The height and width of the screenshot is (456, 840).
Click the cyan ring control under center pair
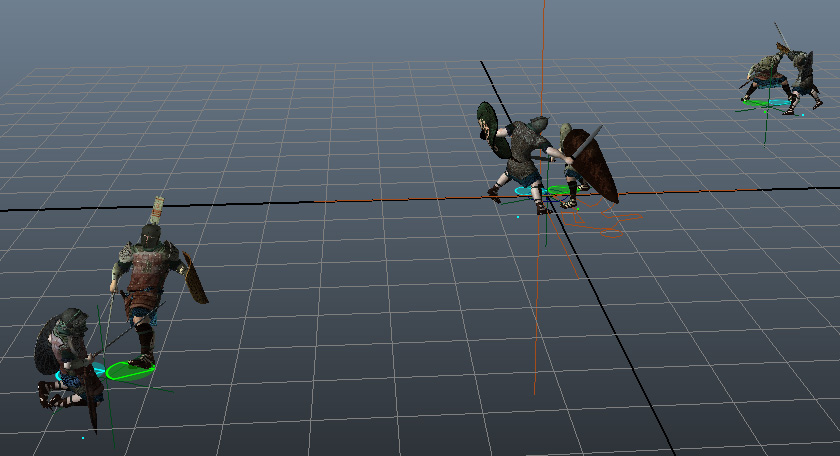tap(530, 191)
